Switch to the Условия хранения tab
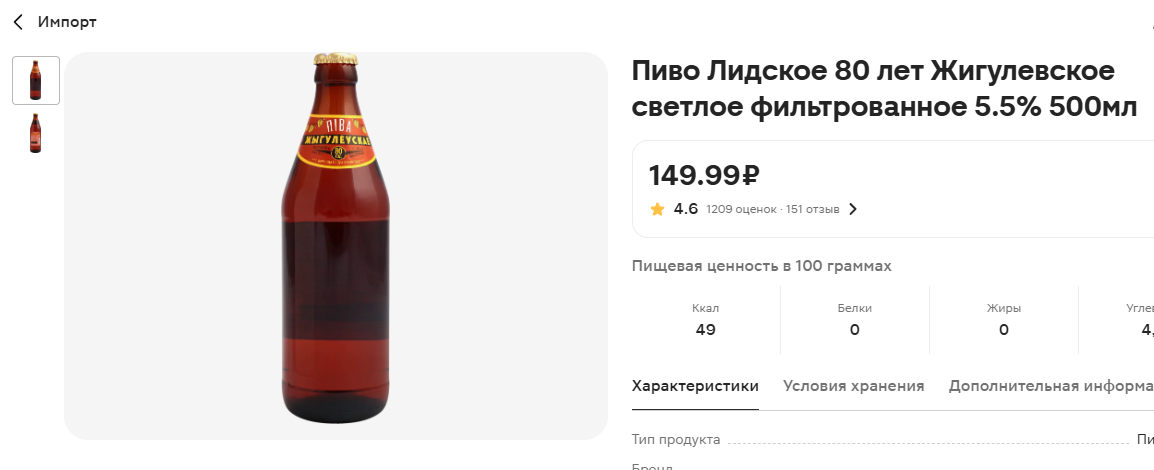 [853, 386]
